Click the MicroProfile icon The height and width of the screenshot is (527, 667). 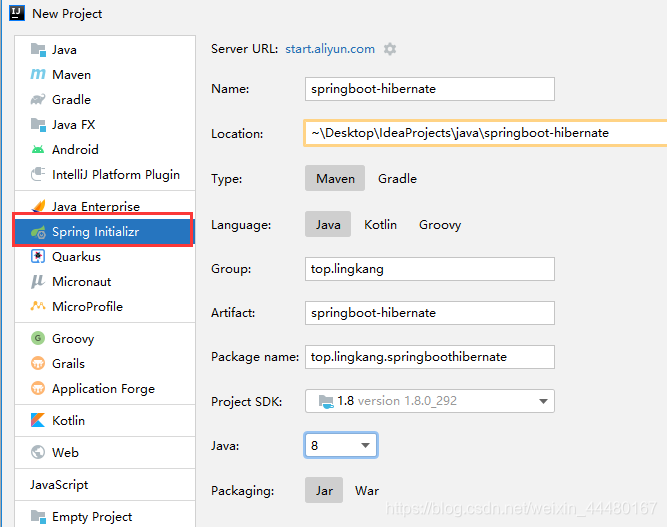pos(38,306)
